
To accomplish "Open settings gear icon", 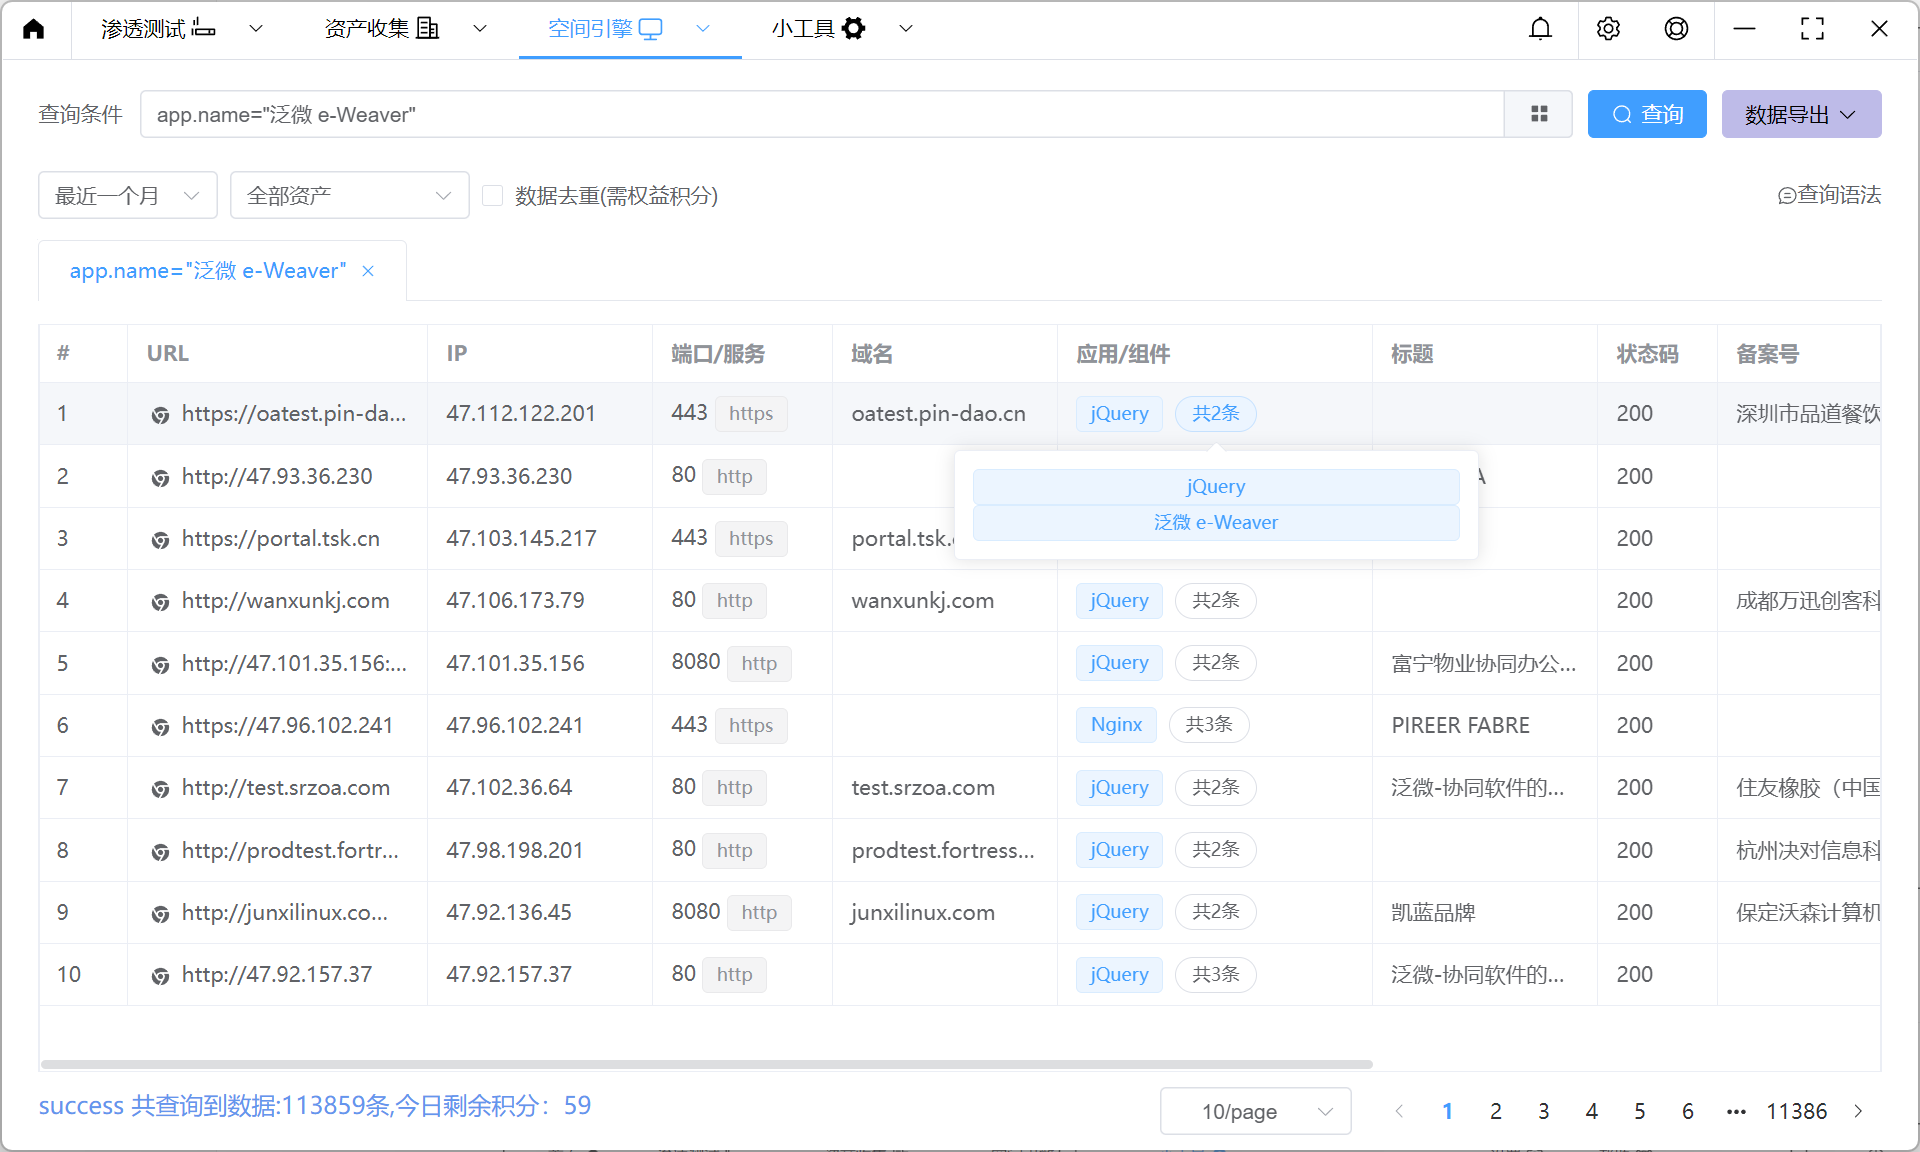I will pyautogui.click(x=1608, y=29).
